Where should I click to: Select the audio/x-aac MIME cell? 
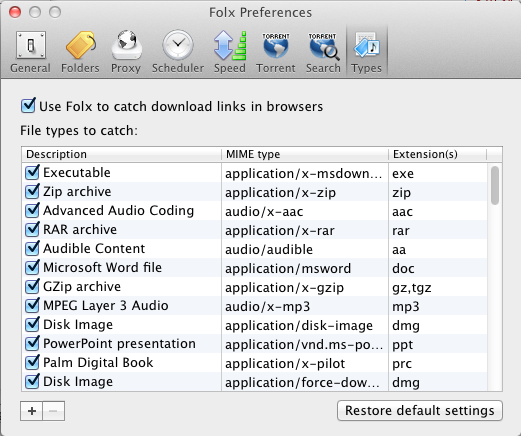pos(305,211)
